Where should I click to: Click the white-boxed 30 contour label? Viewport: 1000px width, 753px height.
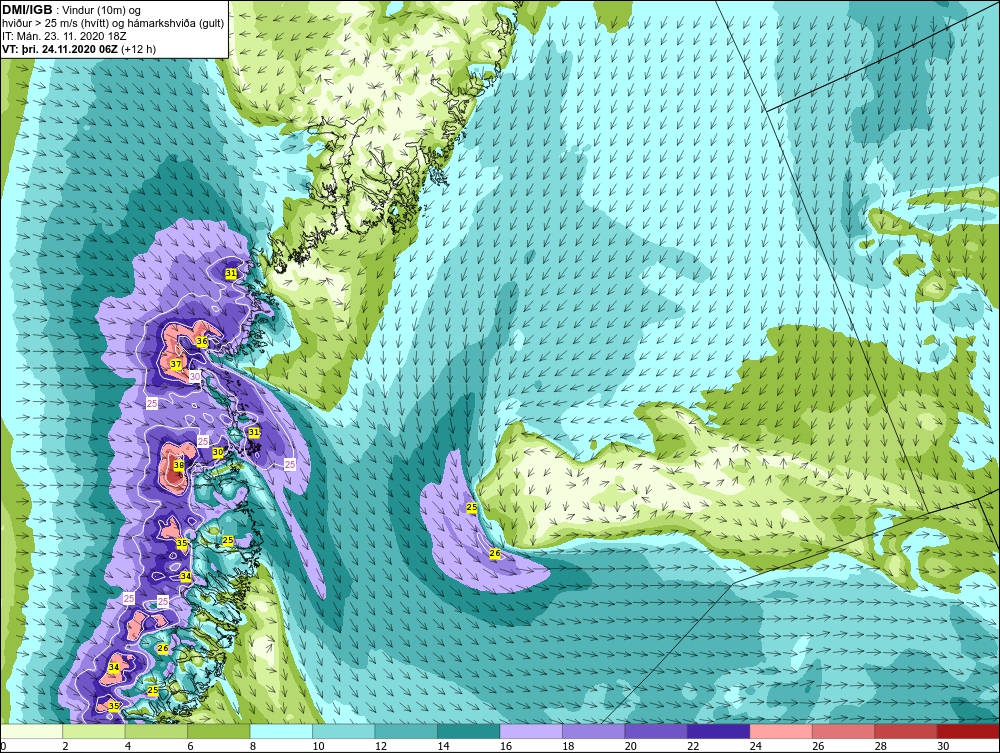click(x=195, y=376)
